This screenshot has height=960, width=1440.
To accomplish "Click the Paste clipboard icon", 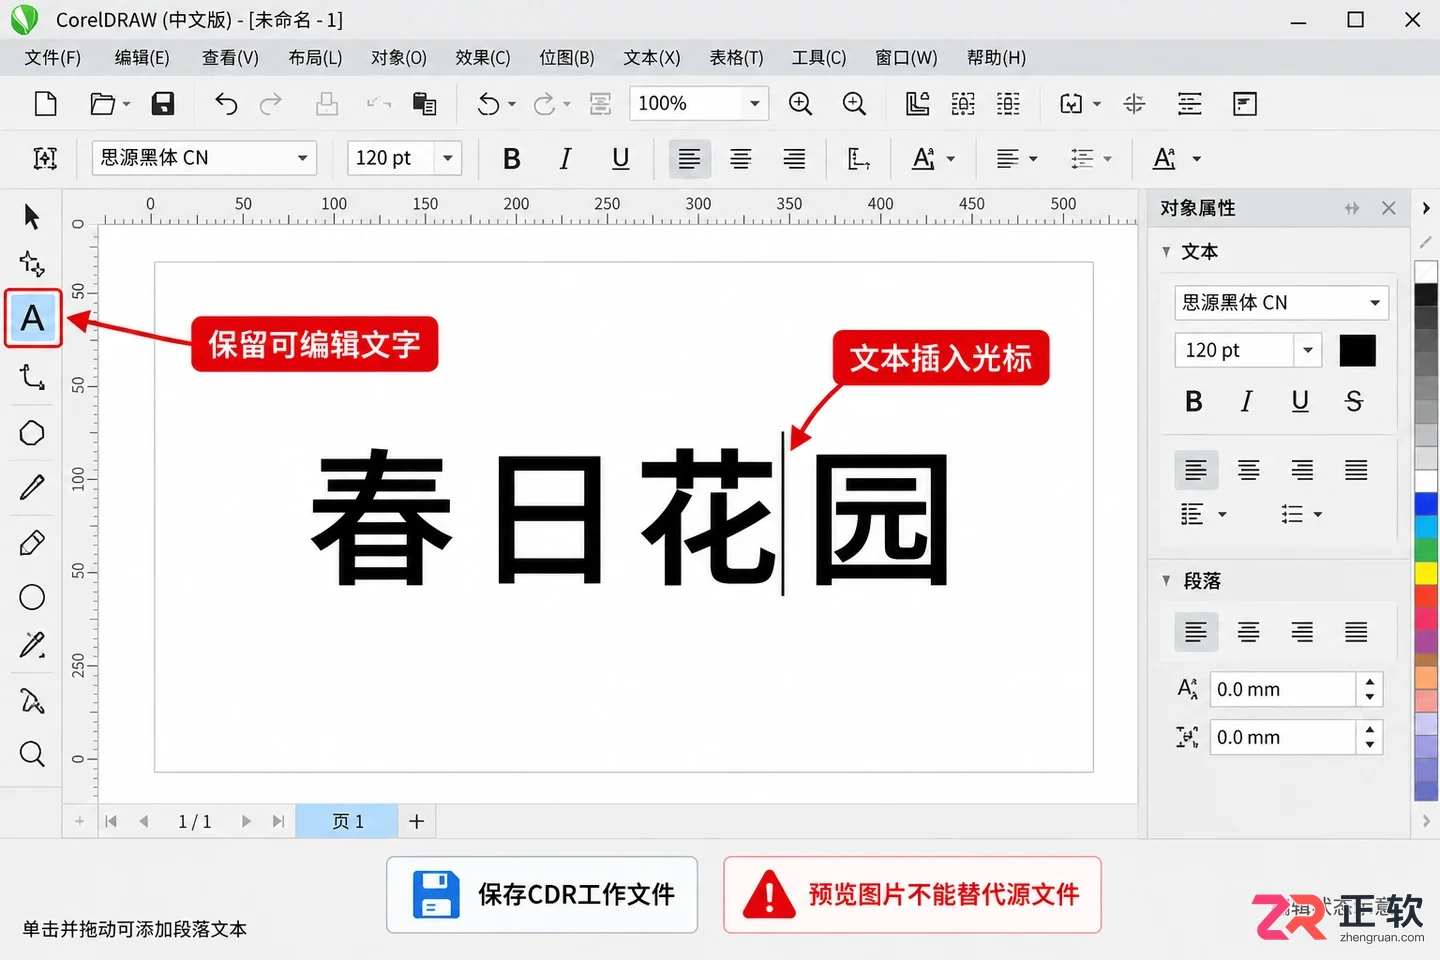I will pyautogui.click(x=425, y=104).
